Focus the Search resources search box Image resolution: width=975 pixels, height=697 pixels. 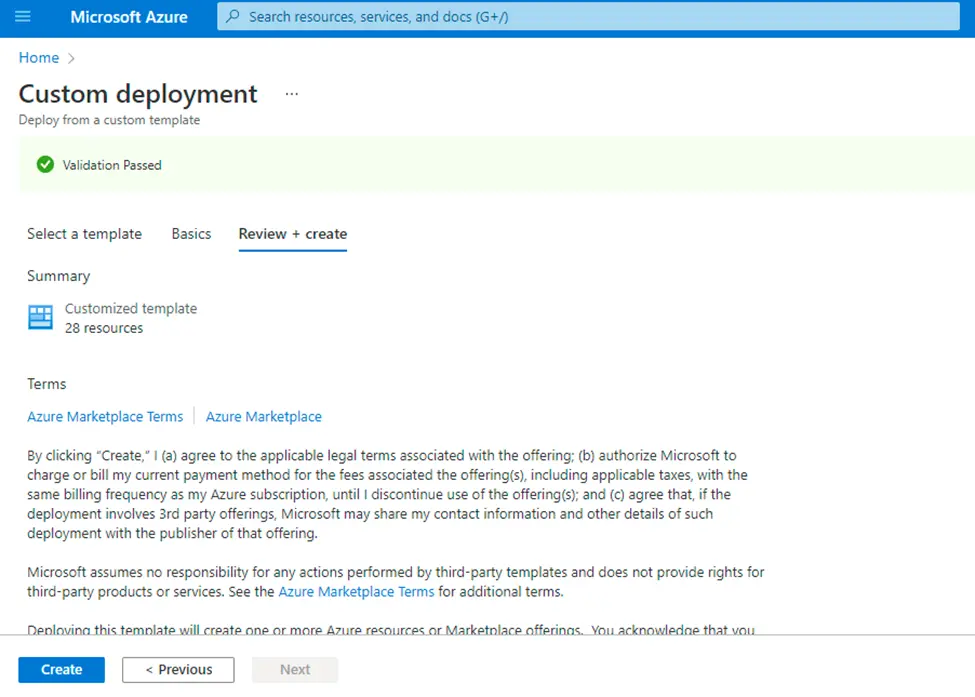588,17
